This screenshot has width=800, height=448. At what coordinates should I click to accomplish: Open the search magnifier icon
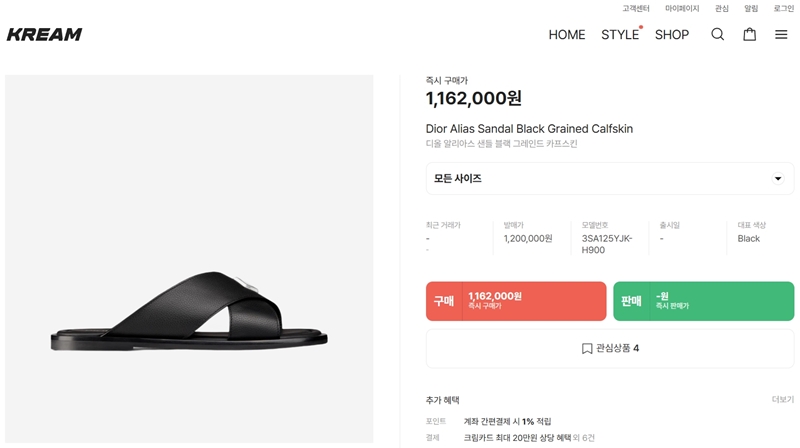[717, 35]
